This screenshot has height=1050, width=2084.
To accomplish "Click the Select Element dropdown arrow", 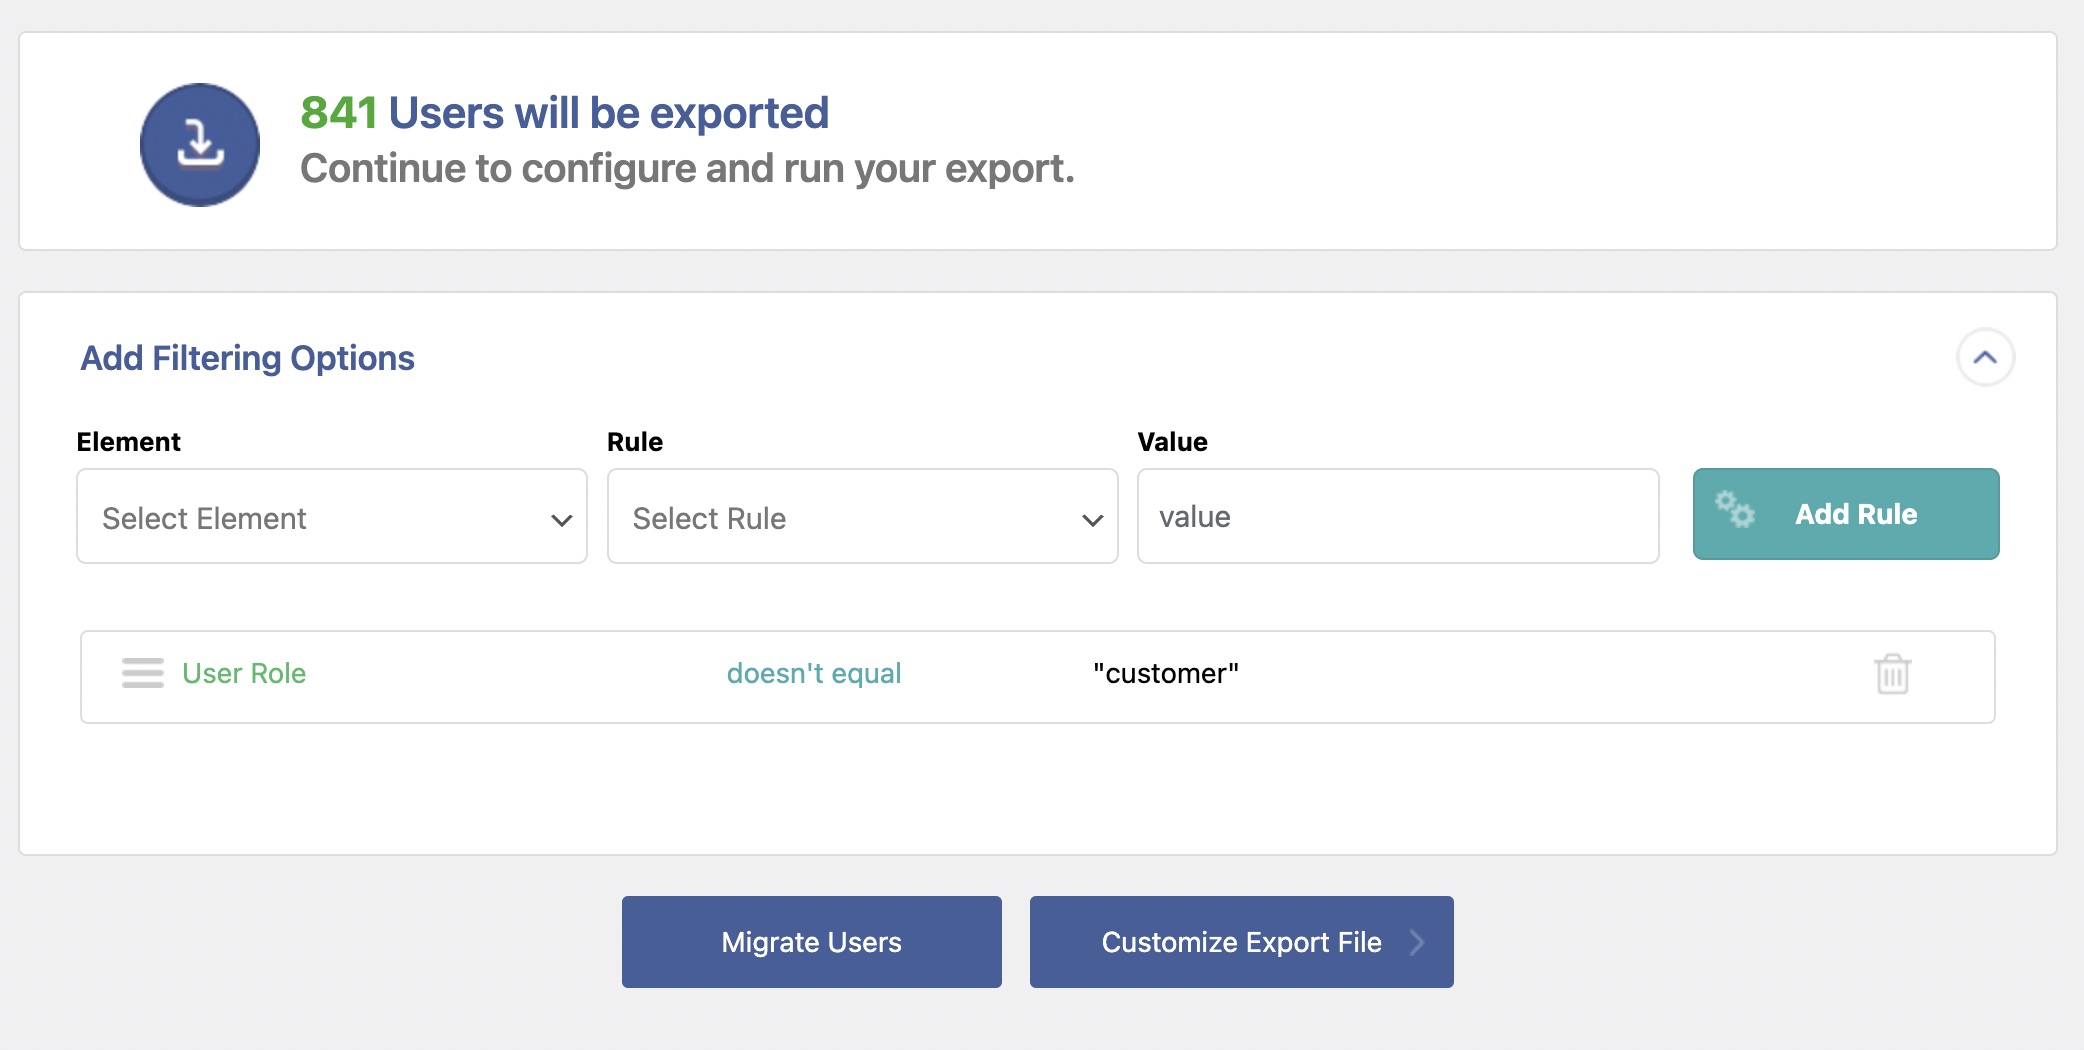I will [561, 520].
